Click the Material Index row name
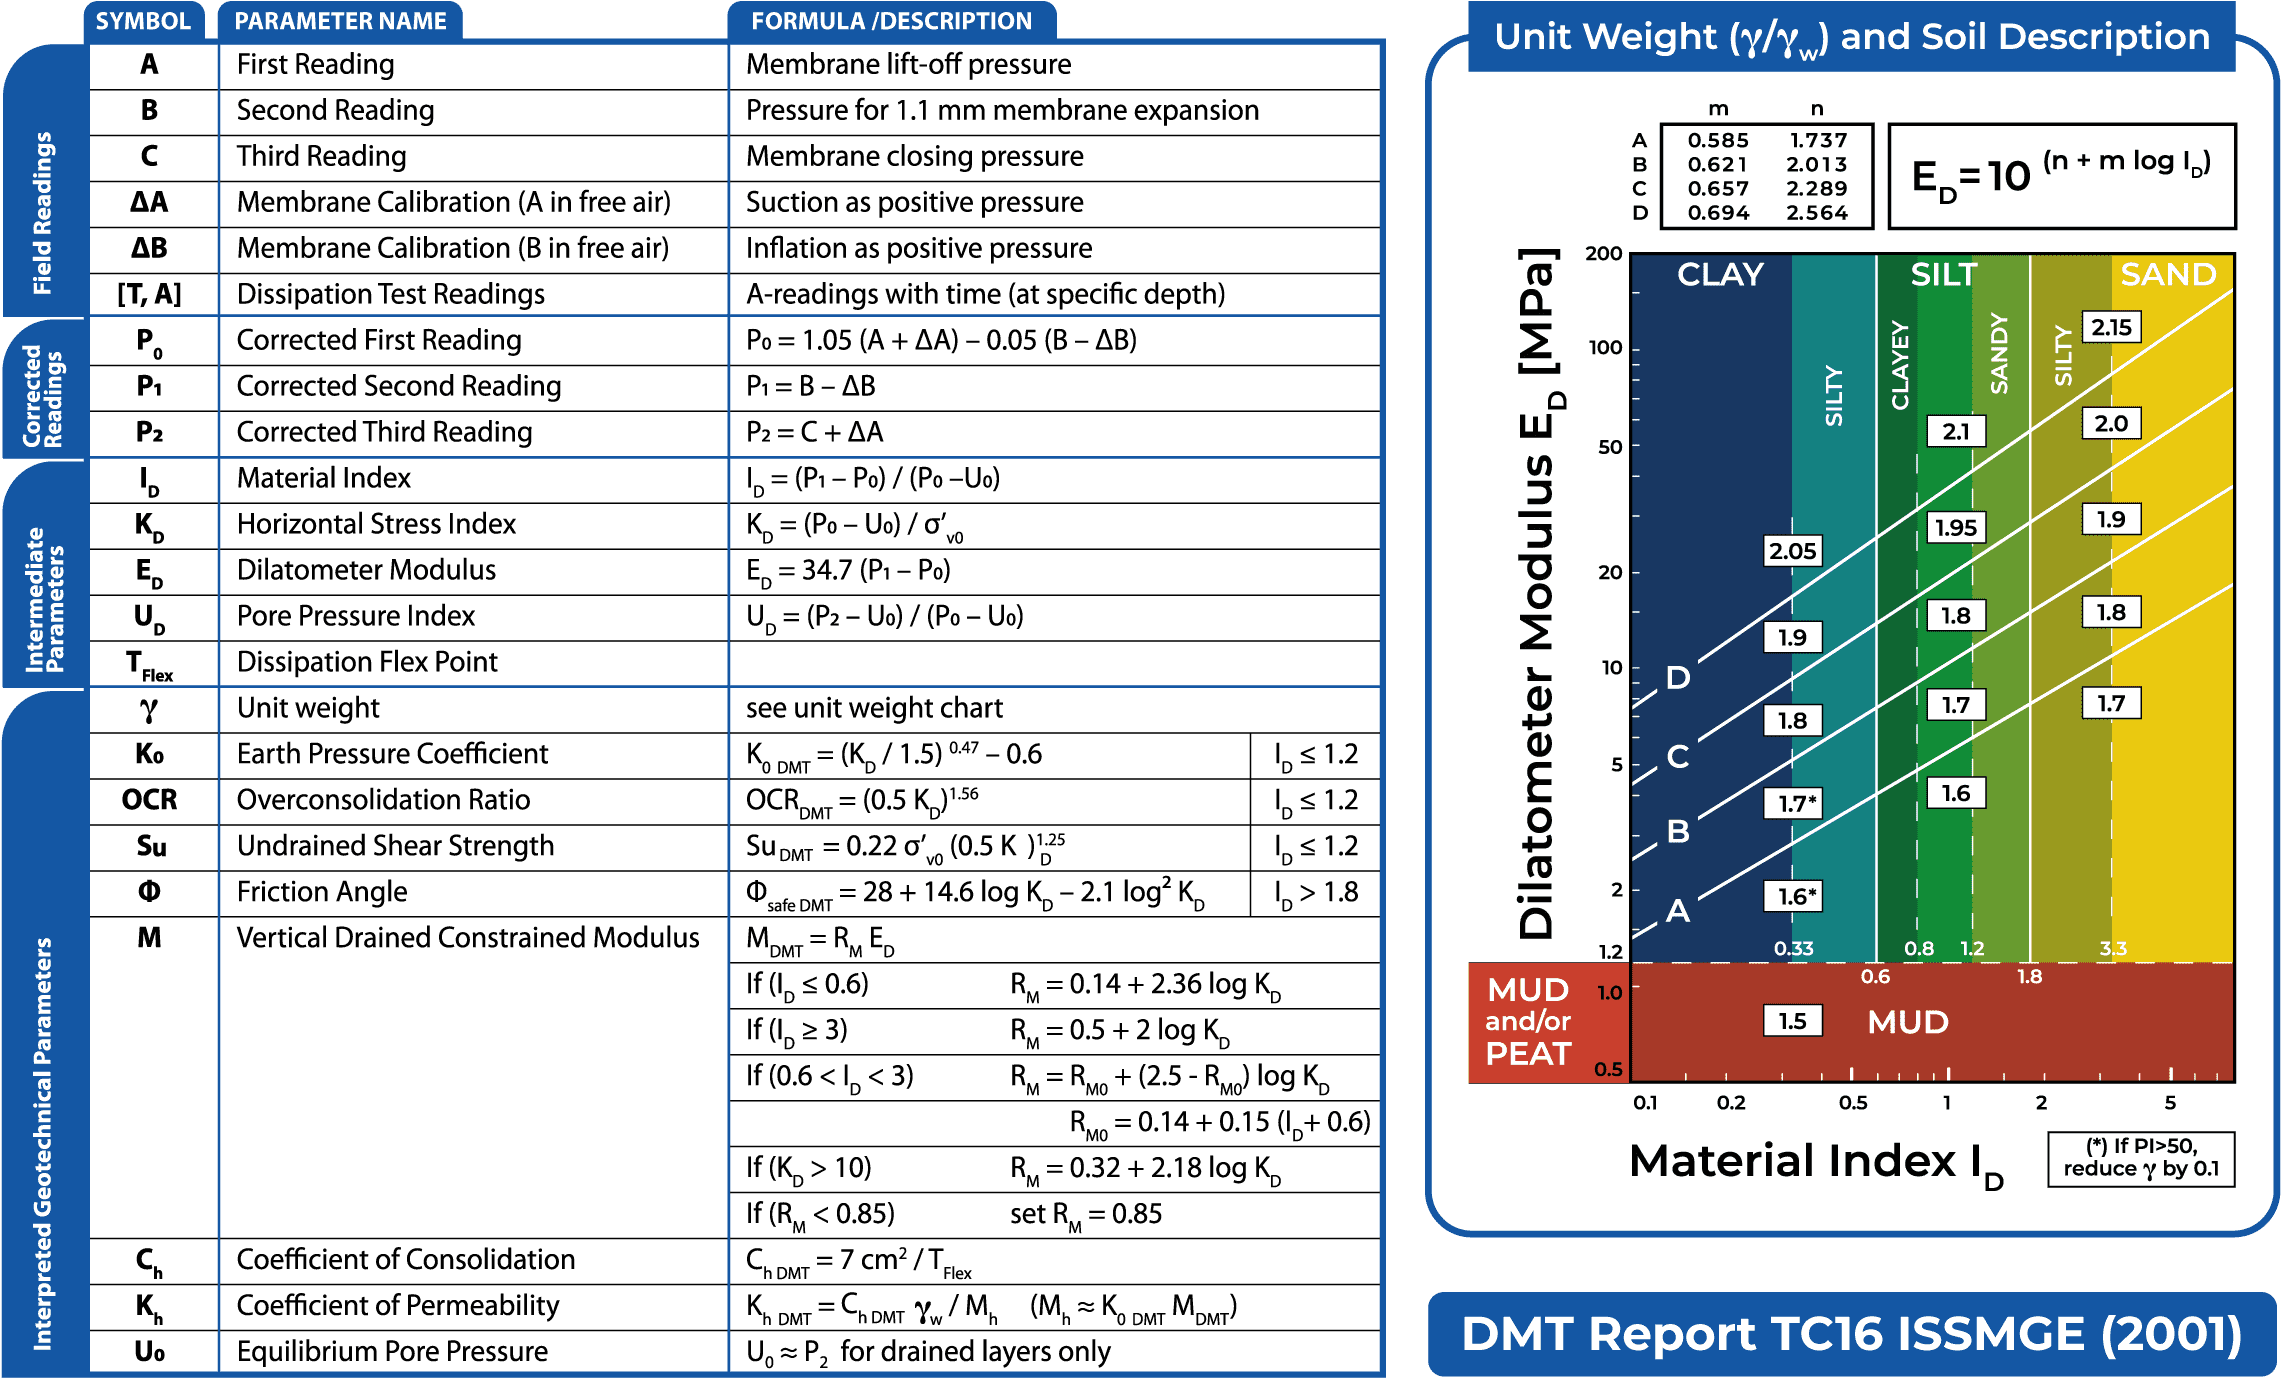 [x=323, y=478]
